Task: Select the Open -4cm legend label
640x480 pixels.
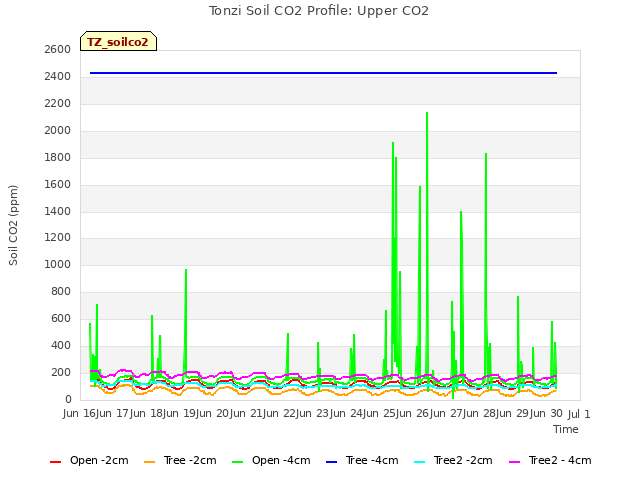Action: click(281, 460)
